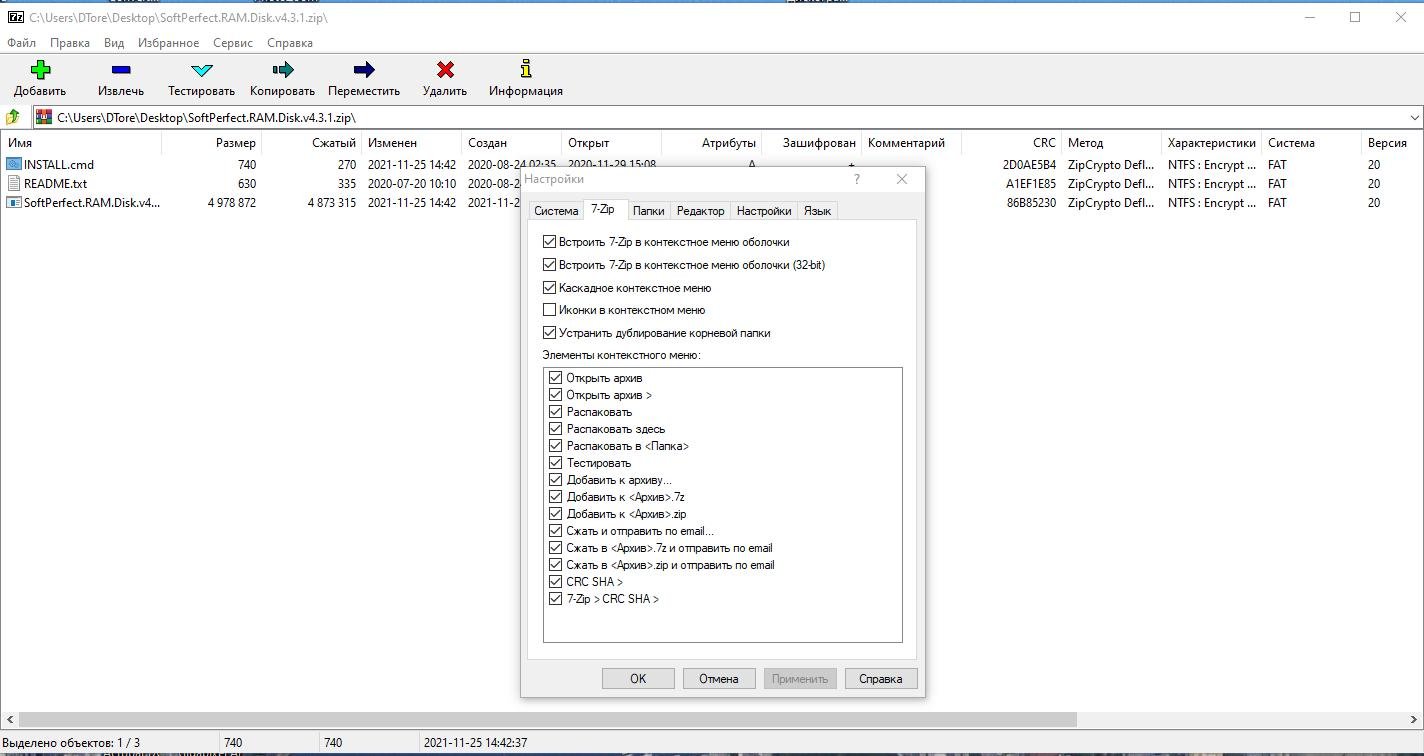This screenshot has width=1424, height=756.
Task: Open the Избранное menu
Action: (x=168, y=43)
